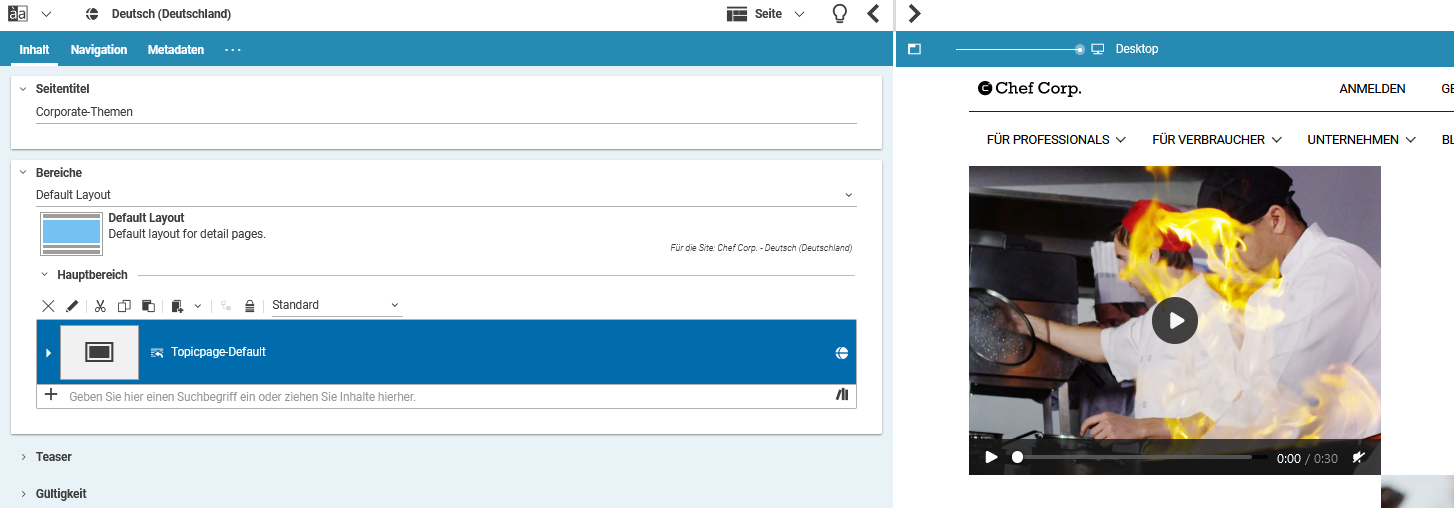This screenshot has width=1454, height=508.
Task: Click the preview window icon left of slider
Action: click(914, 49)
